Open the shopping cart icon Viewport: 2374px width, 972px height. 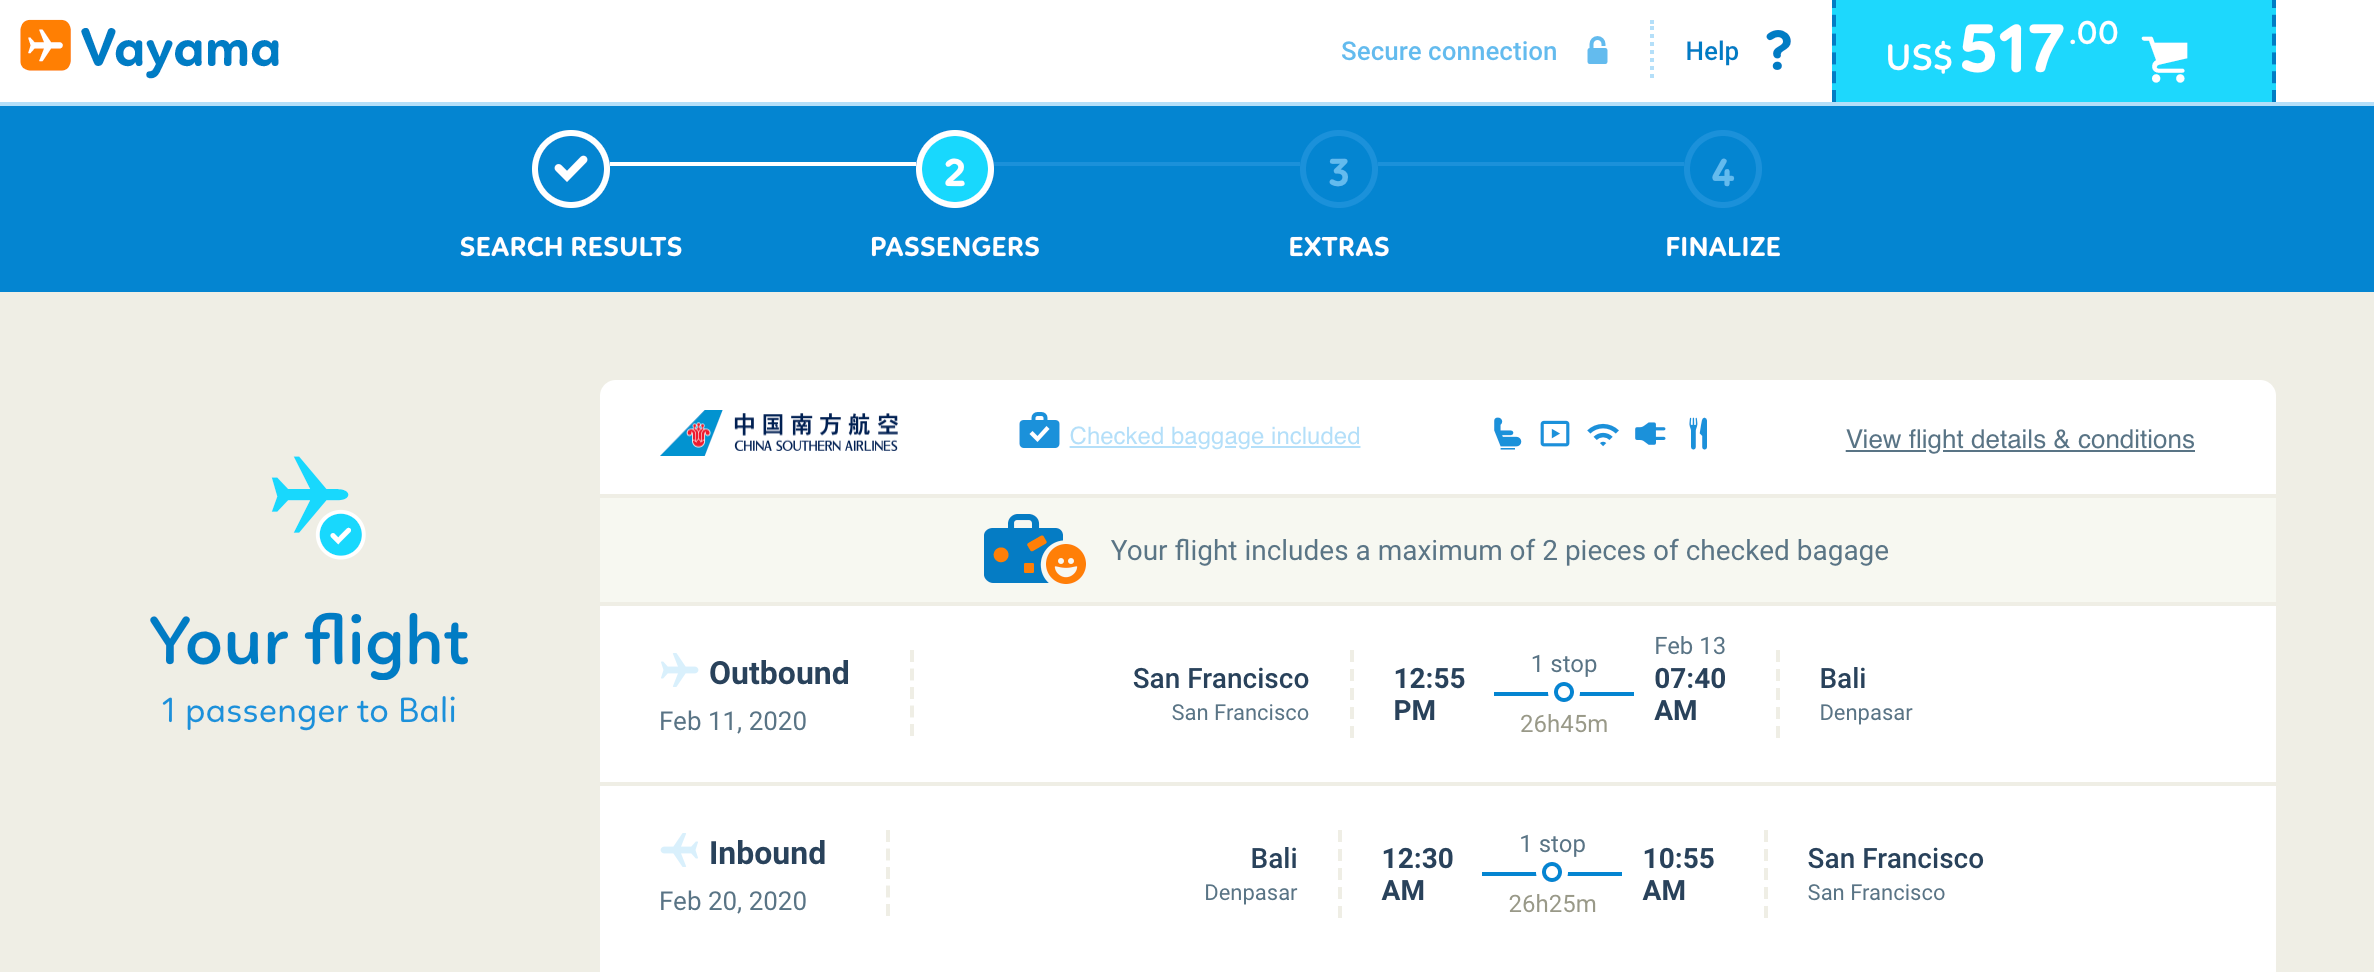click(x=2166, y=58)
